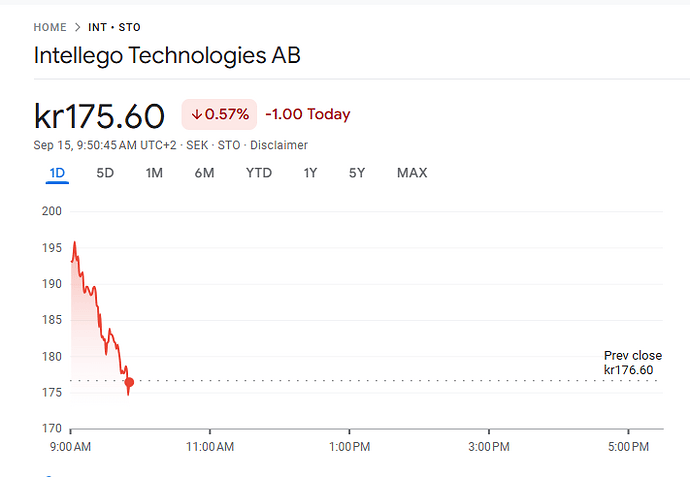The width and height of the screenshot is (690, 477).
Task: Click the breadcrumb chevron arrow icon
Action: (x=77, y=27)
